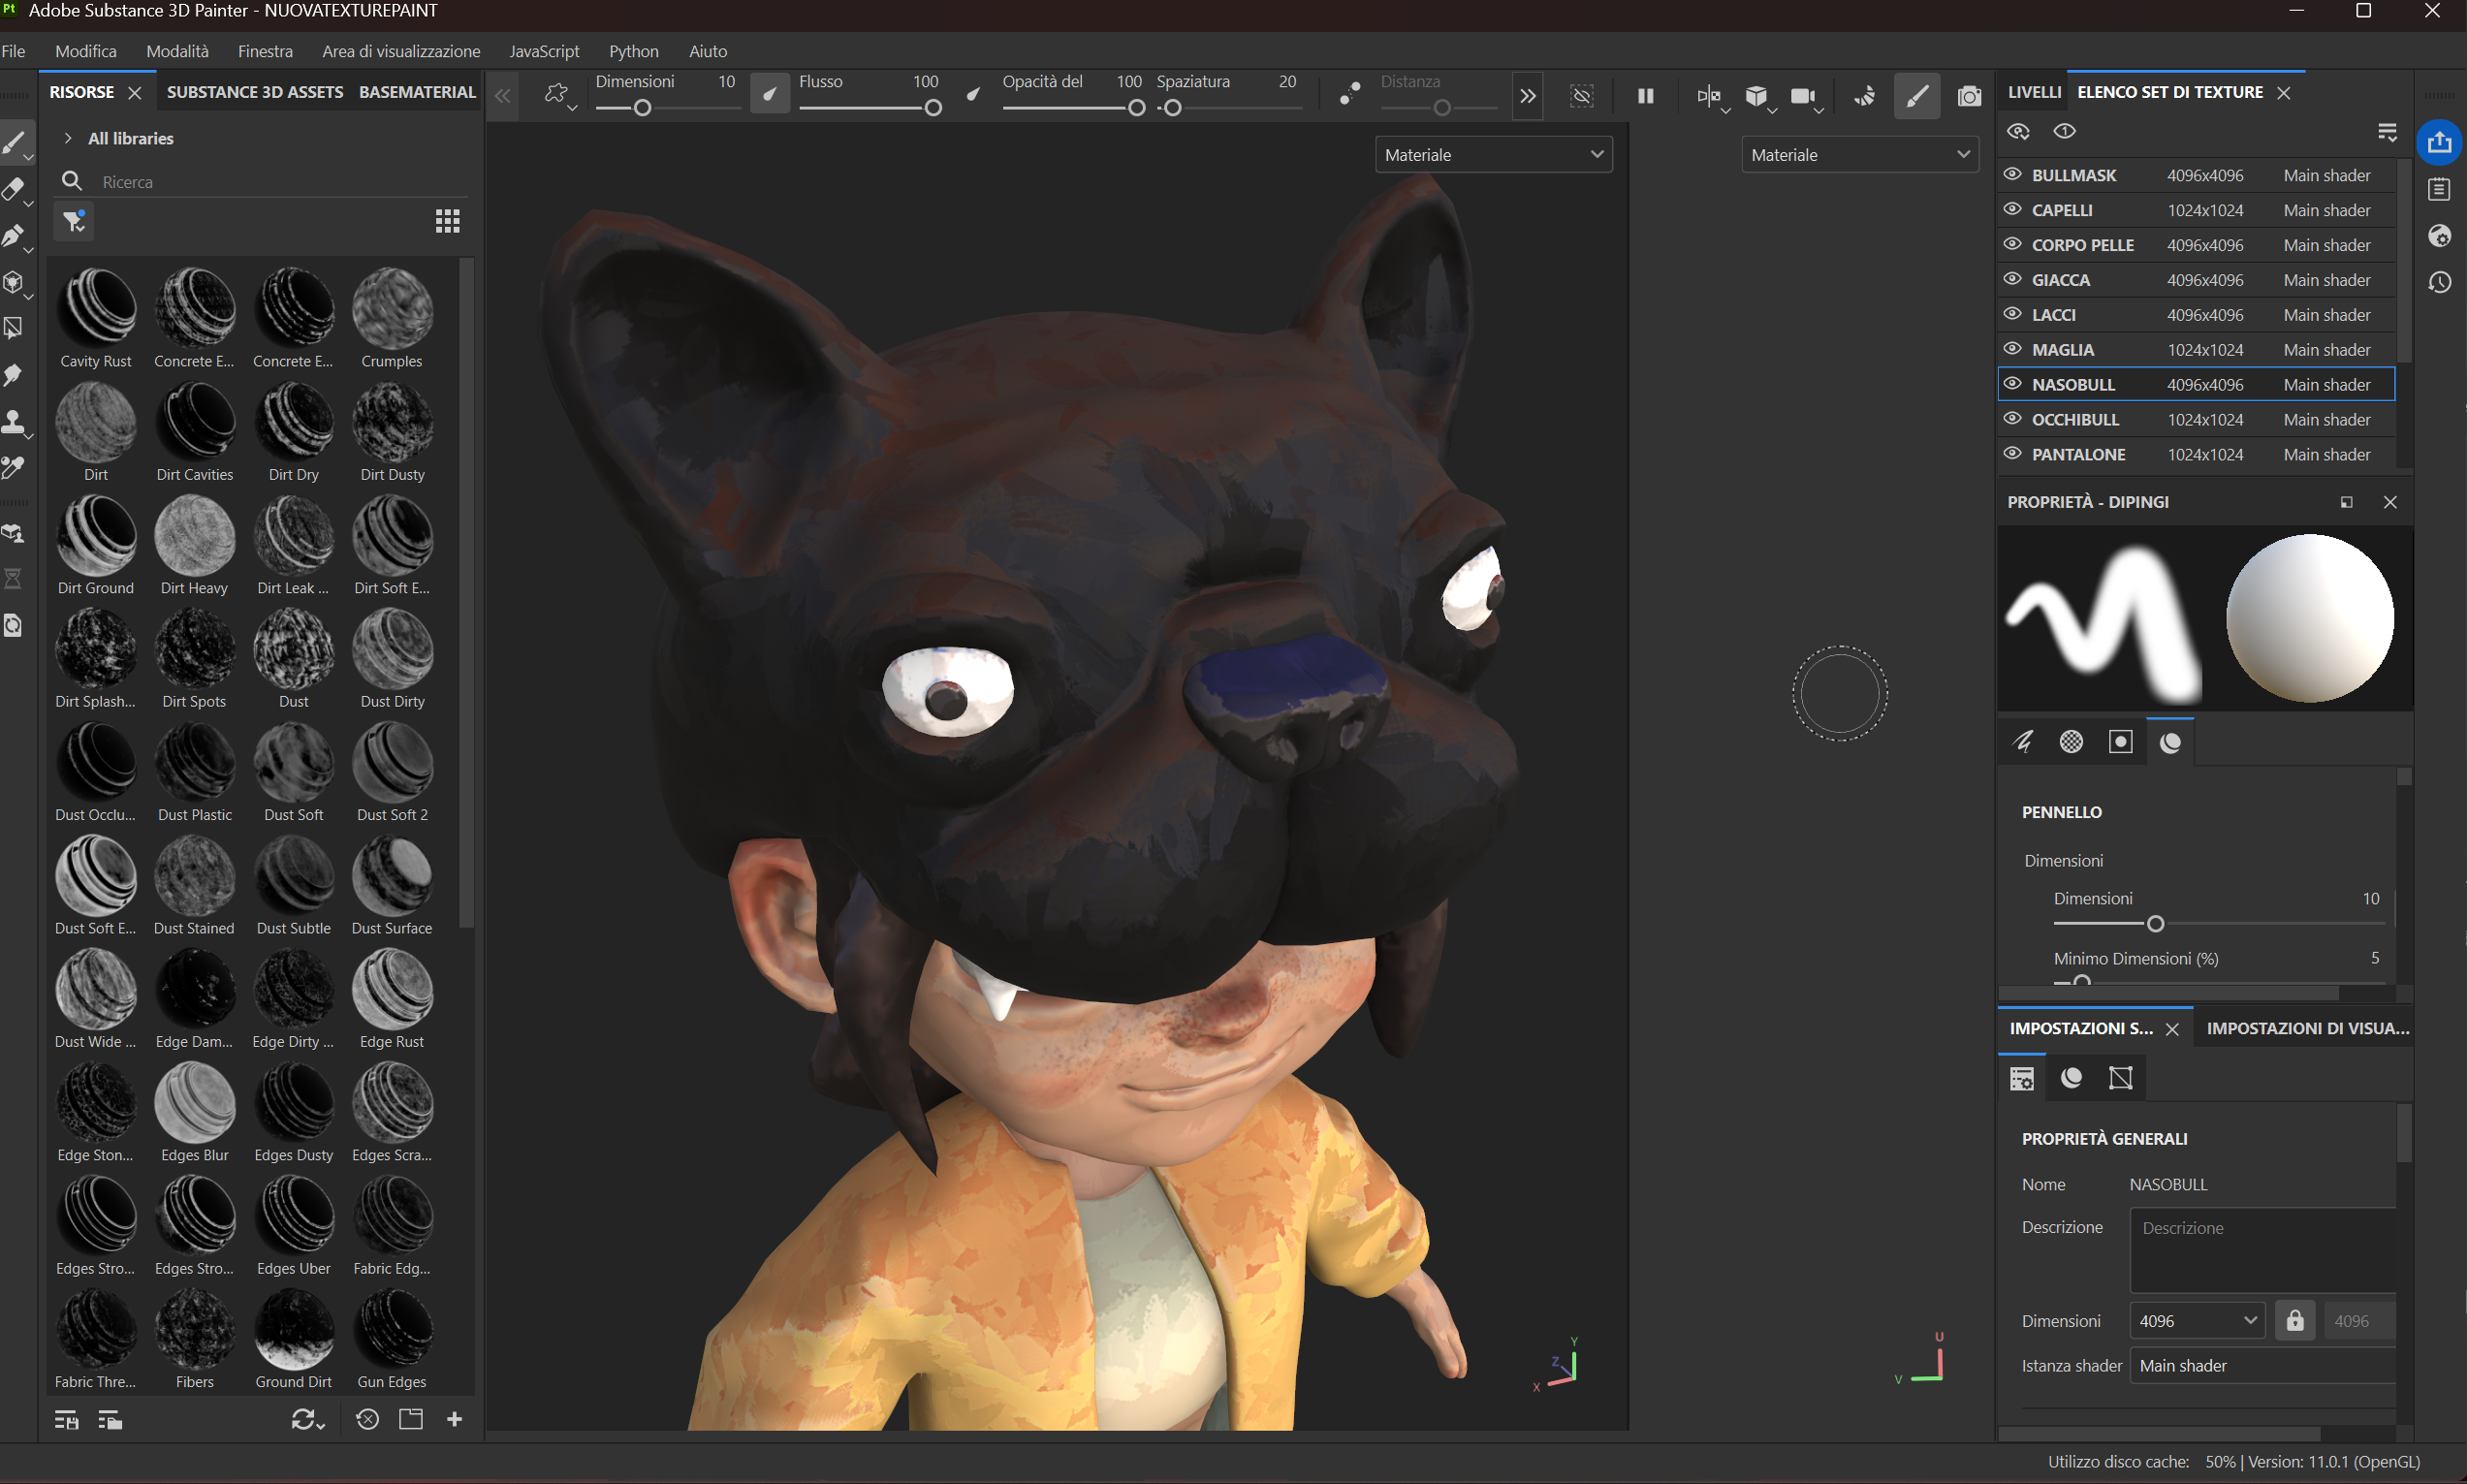
Task: Close the PROPRIETÀ - DIPINGI panel
Action: point(2390,502)
